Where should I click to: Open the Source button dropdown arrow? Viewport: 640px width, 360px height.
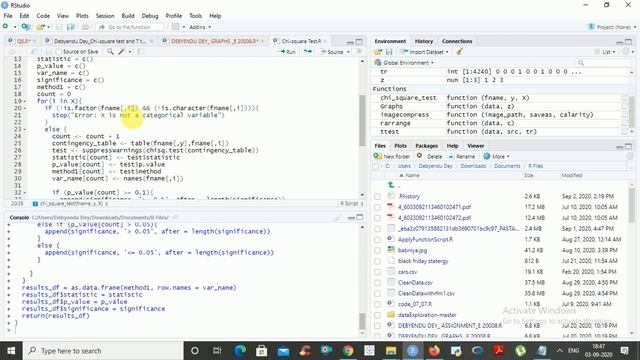[x=348, y=52]
